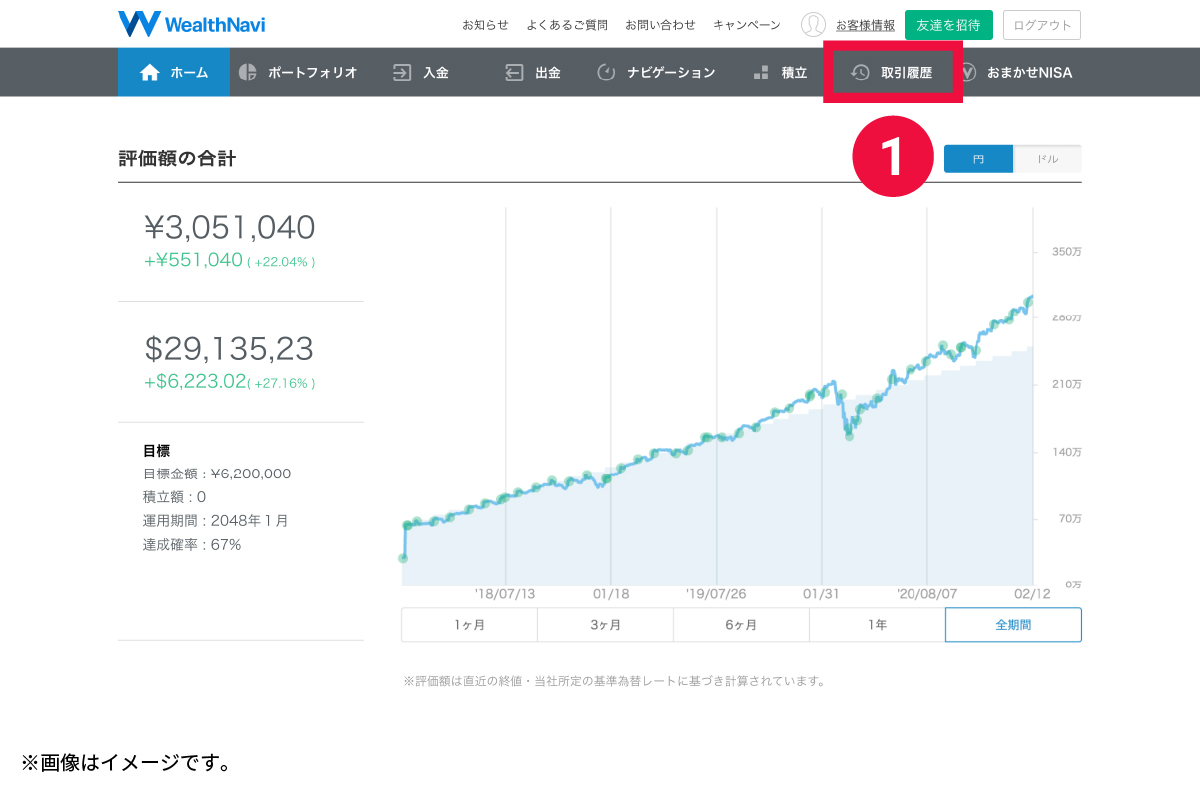This screenshot has height=790, width=1200.
Task: Select the 6ヶ月 chart period
Action: click(741, 625)
